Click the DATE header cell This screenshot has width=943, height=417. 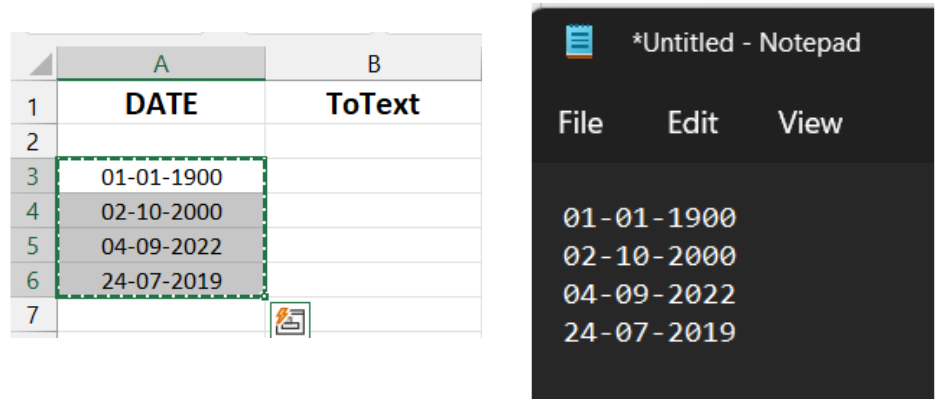161,104
